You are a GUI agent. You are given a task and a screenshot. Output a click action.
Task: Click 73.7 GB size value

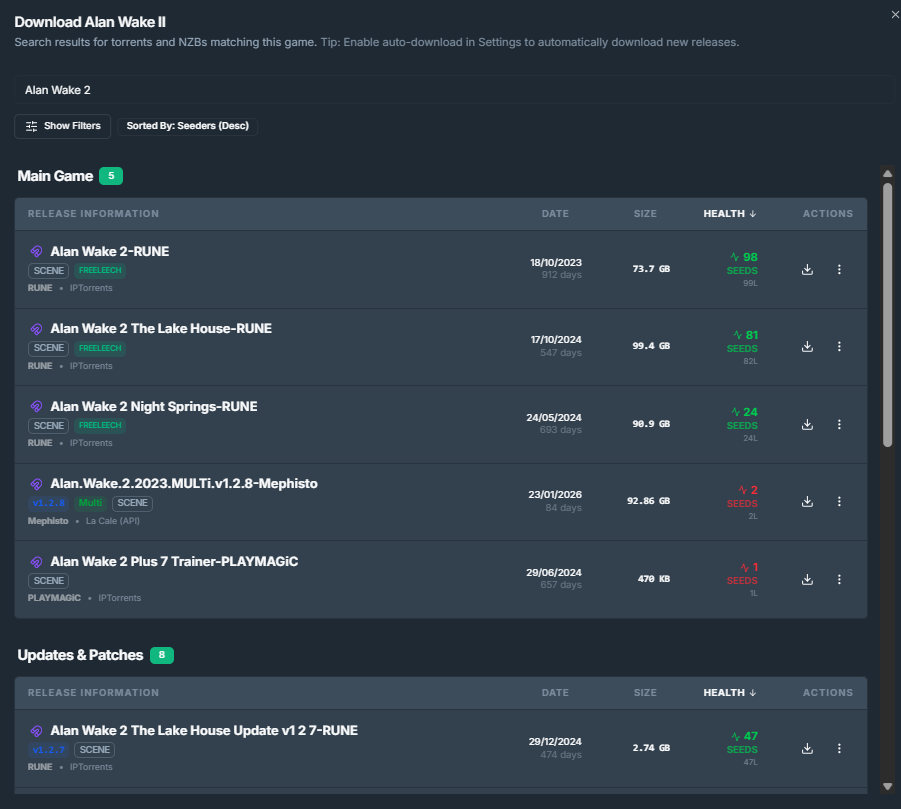click(651, 269)
